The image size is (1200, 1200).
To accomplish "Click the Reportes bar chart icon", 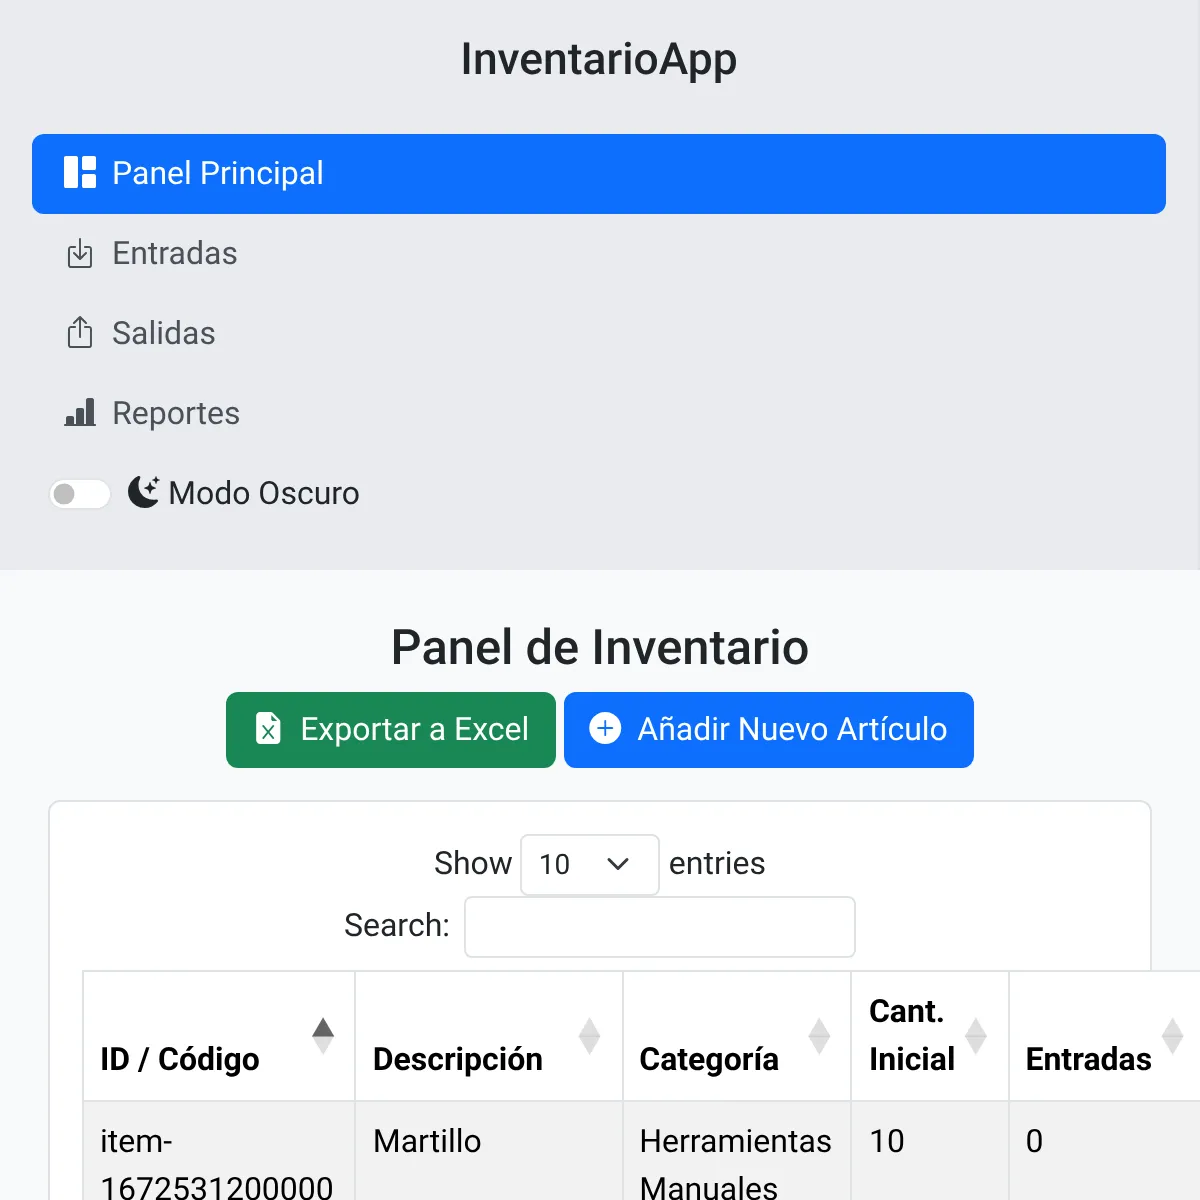I will 80,413.
